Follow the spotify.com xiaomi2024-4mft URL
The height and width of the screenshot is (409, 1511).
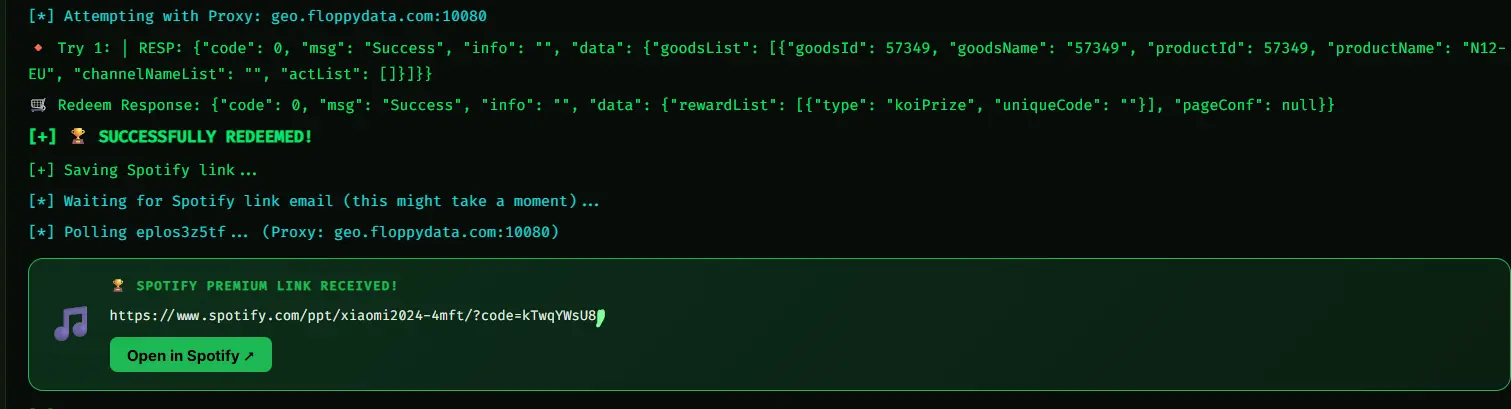[354, 316]
